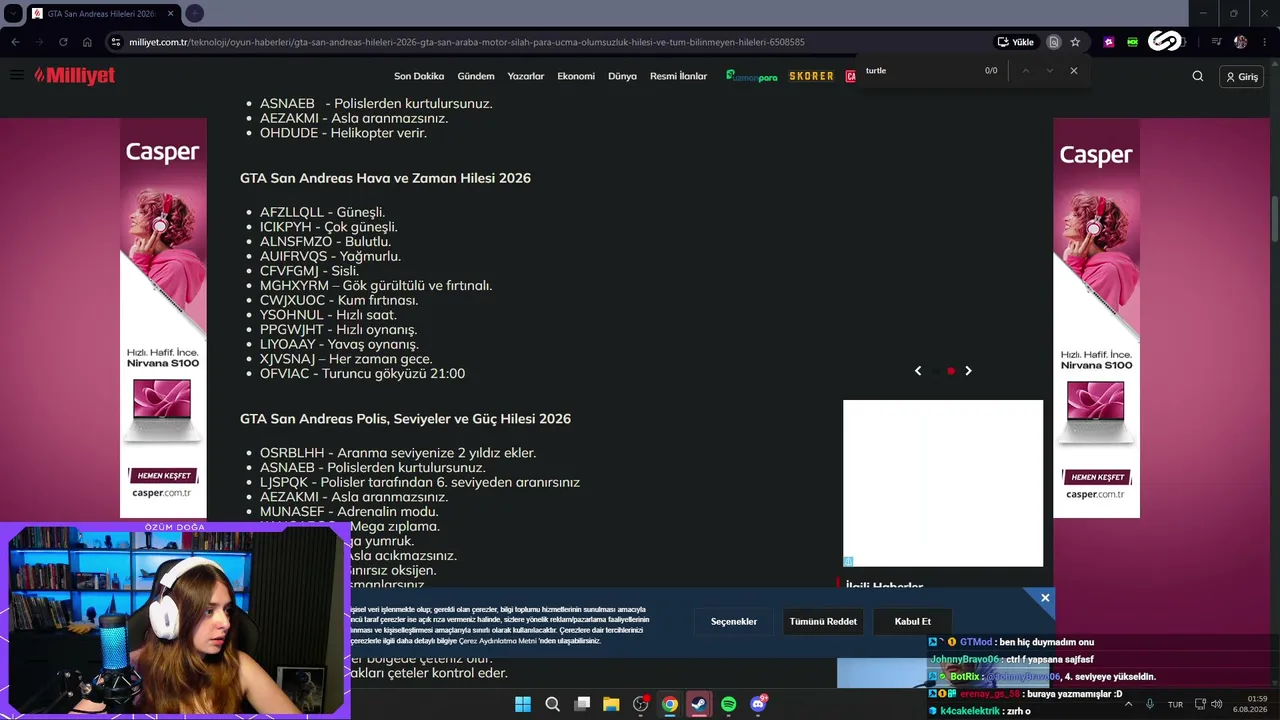The height and width of the screenshot is (720, 1280).
Task: Reload the page
Action: click(63, 42)
